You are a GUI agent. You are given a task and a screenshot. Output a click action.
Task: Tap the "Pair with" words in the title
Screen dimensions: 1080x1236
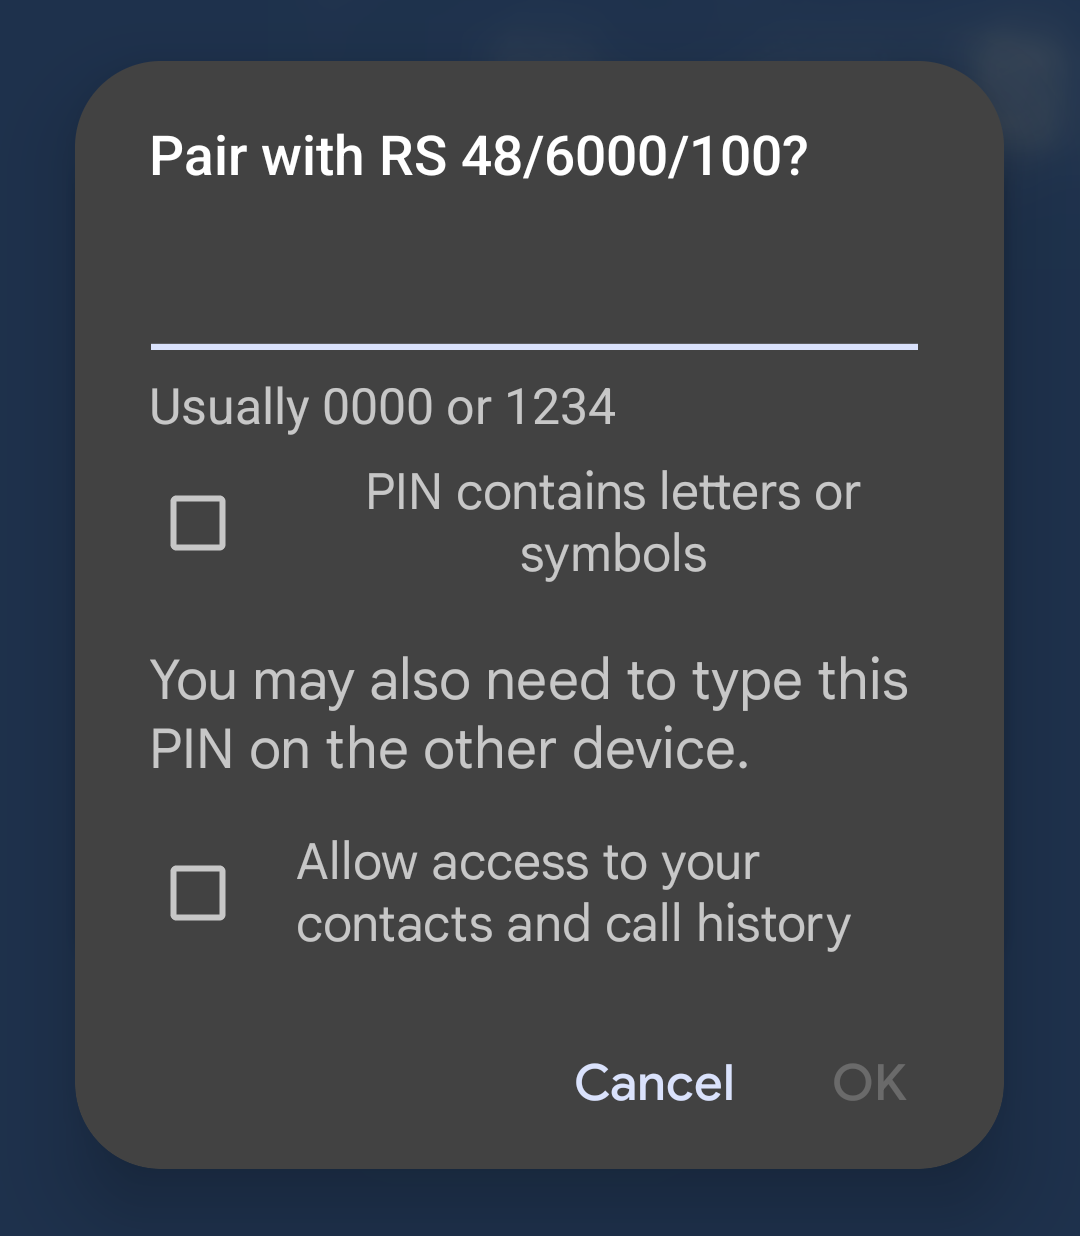[x=256, y=157]
